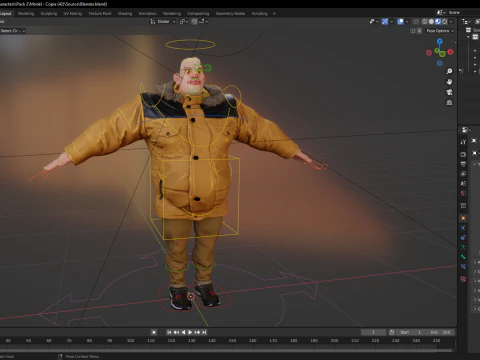Toggle X-ray view mode
Screen dimensions: 480x360
(416, 22)
